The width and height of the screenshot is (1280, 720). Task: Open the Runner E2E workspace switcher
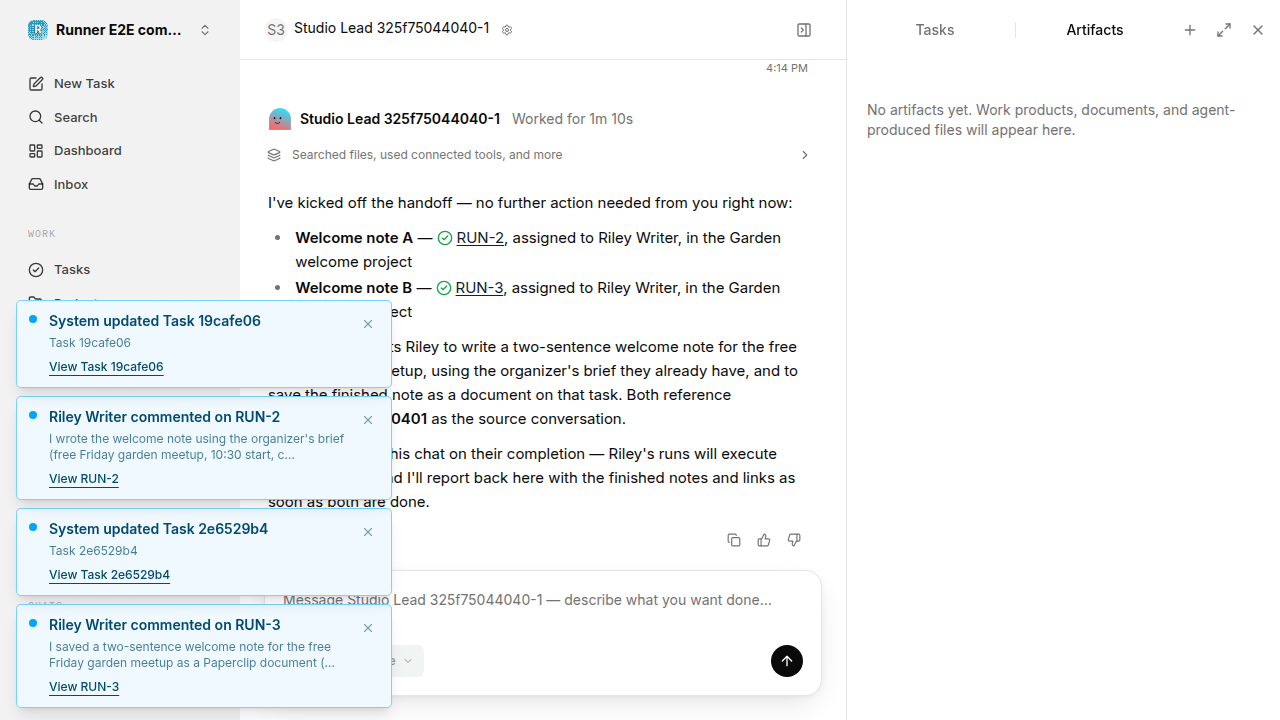pos(120,30)
